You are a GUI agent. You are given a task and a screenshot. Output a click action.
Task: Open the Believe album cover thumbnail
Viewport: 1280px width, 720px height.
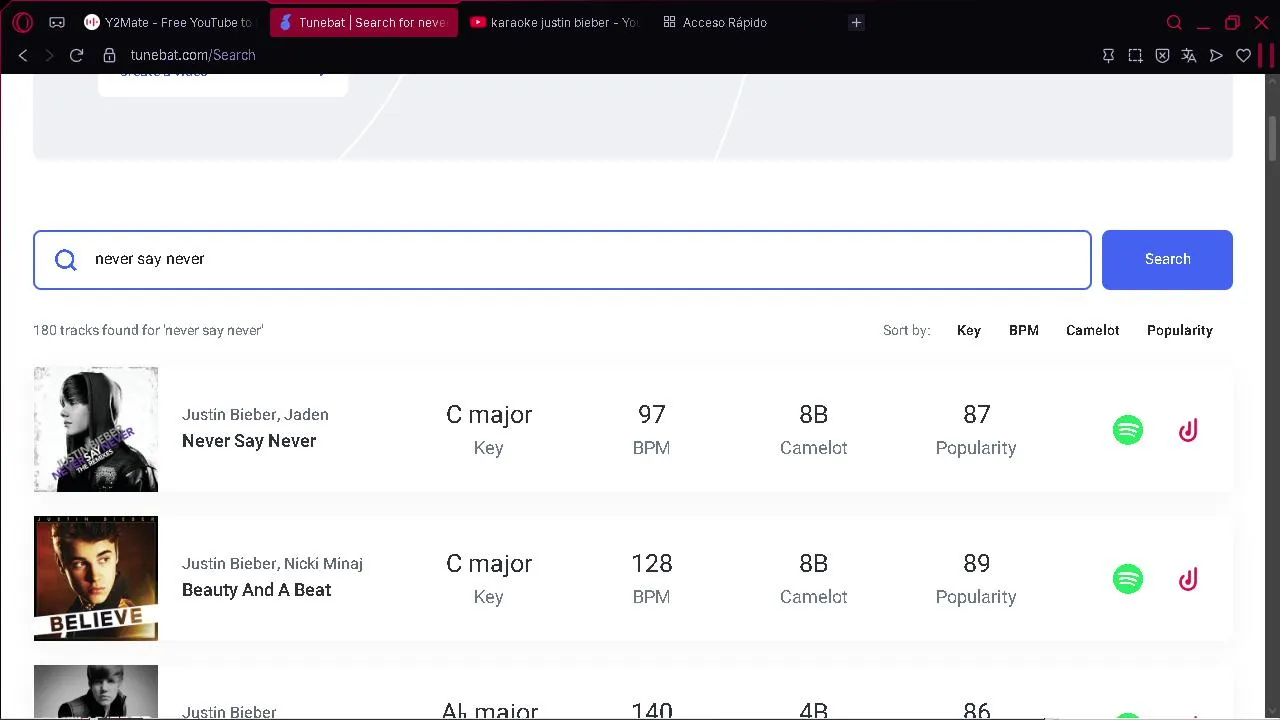[96, 578]
